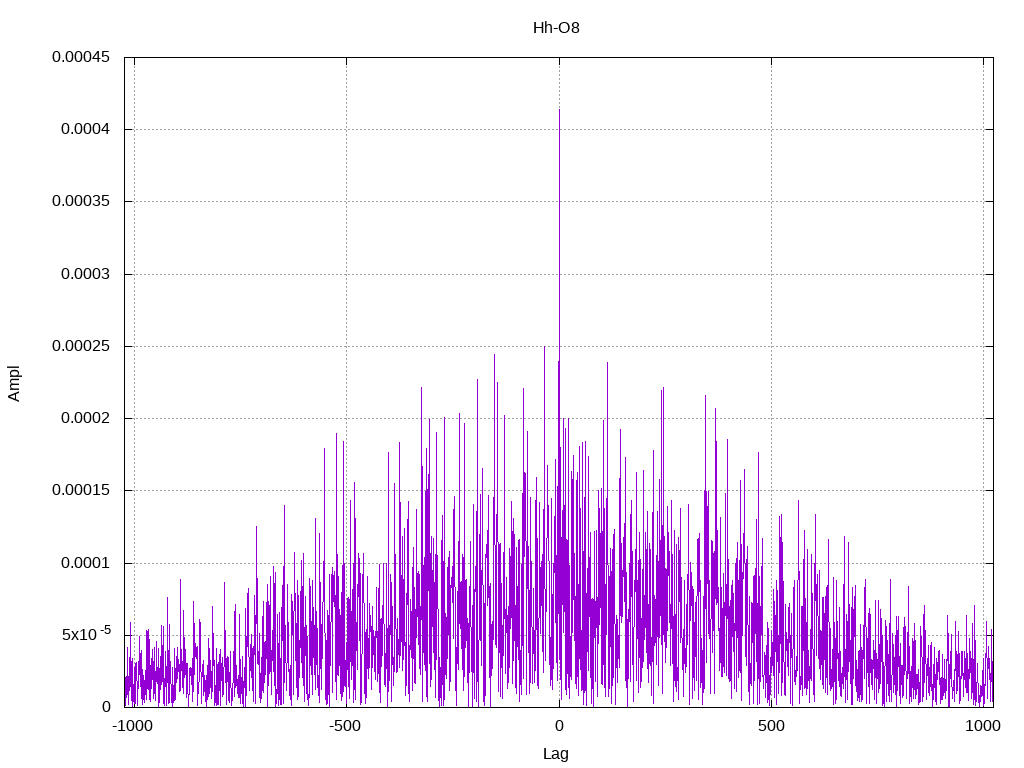Click the 0 y-axis tick label

tap(106, 707)
